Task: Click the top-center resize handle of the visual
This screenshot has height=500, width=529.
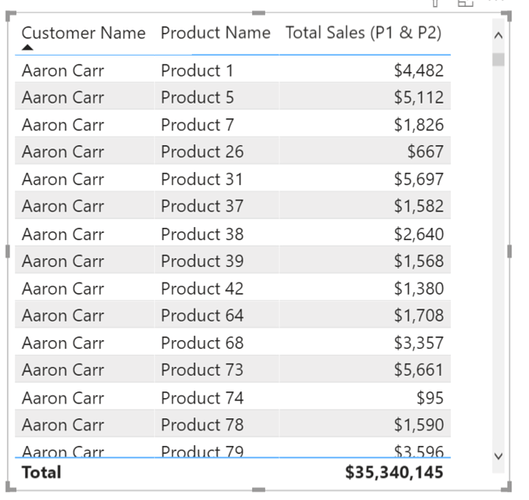Action: (x=258, y=13)
